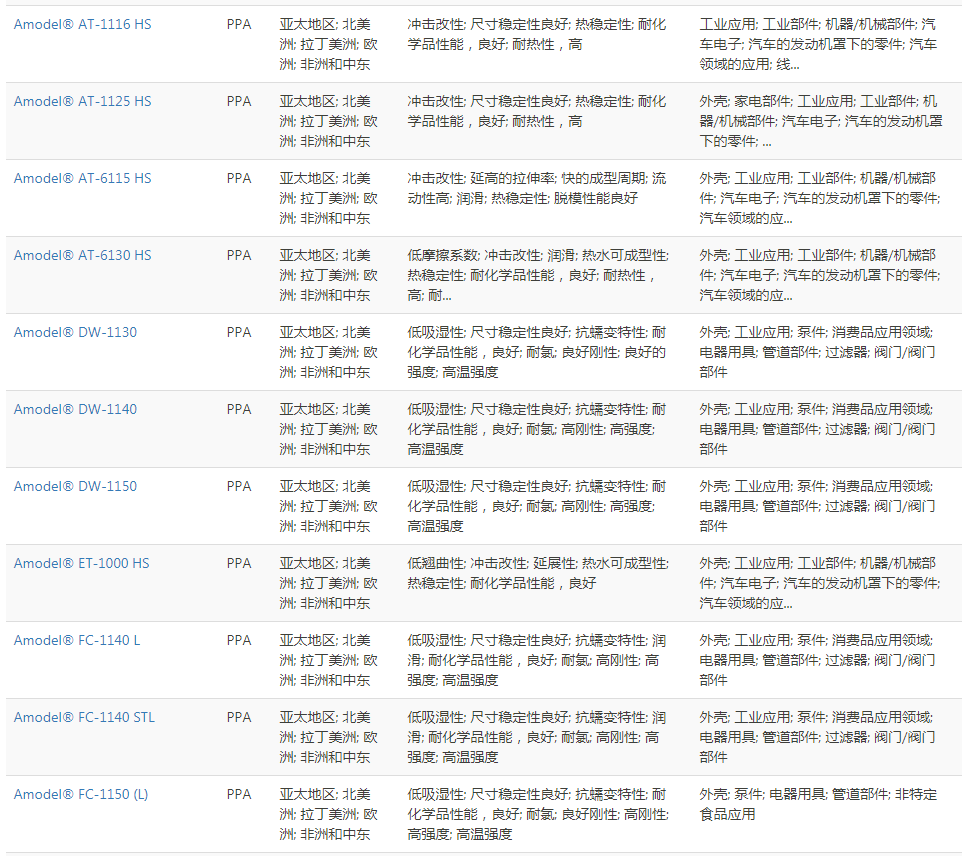The image size is (962, 856).
Task: Open the Amodel® AT-1116 HS product link
Action: click(82, 25)
